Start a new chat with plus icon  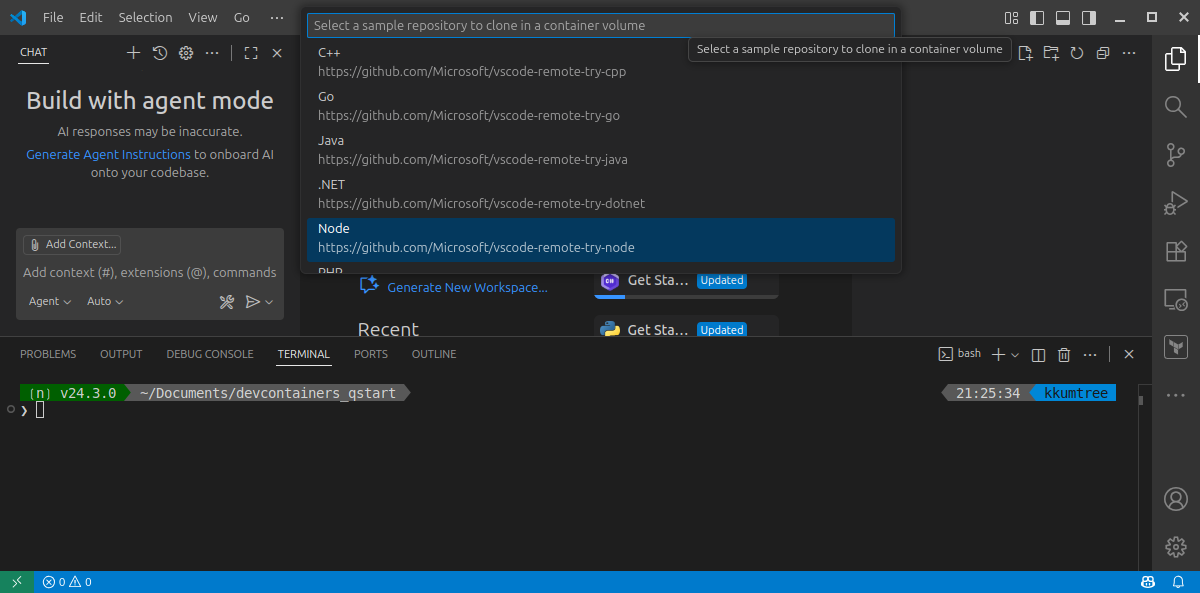pyautogui.click(x=133, y=53)
